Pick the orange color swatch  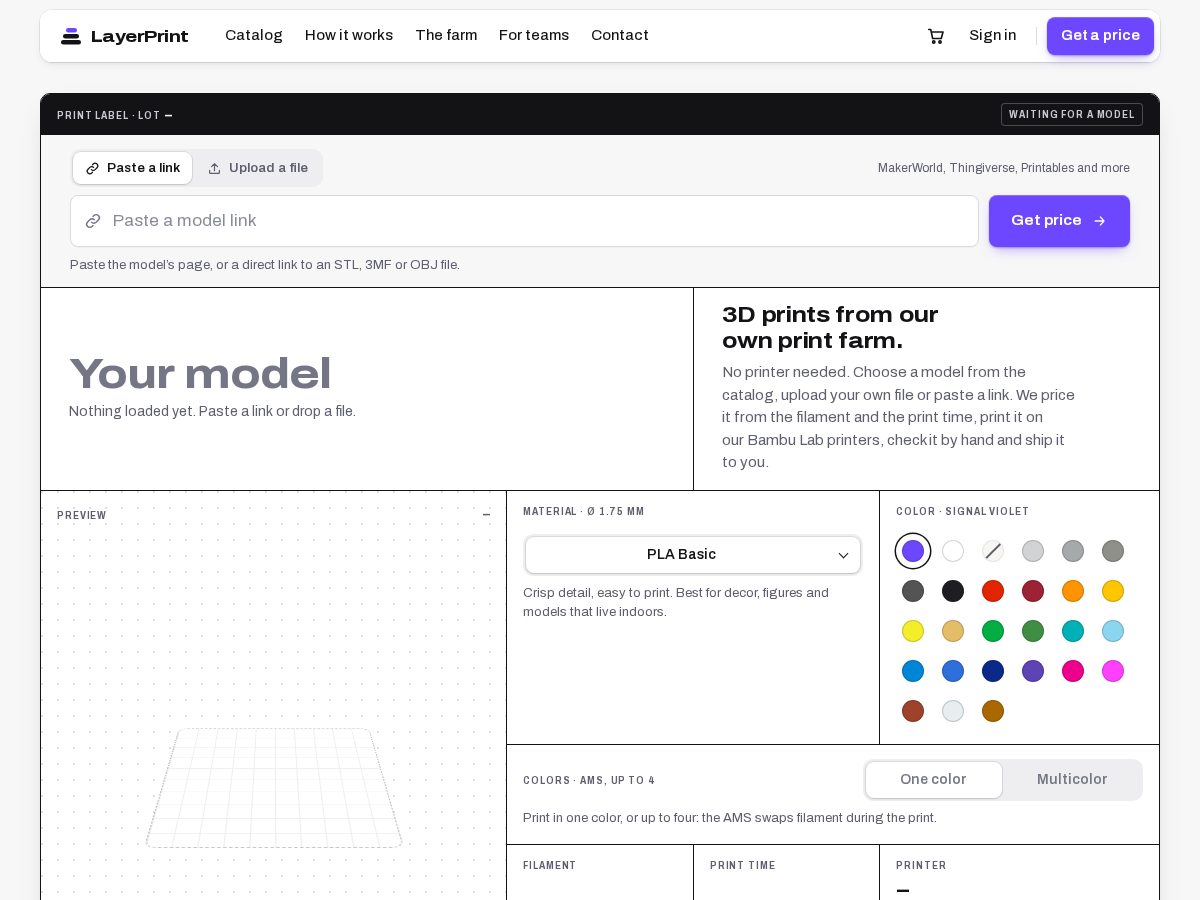click(1073, 591)
